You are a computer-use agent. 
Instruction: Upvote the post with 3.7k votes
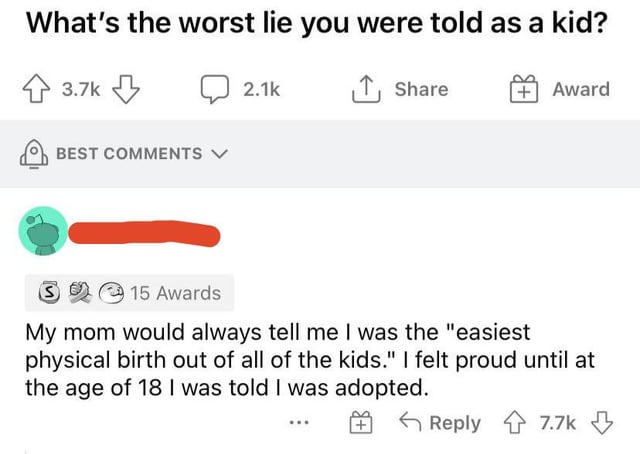coord(37,90)
